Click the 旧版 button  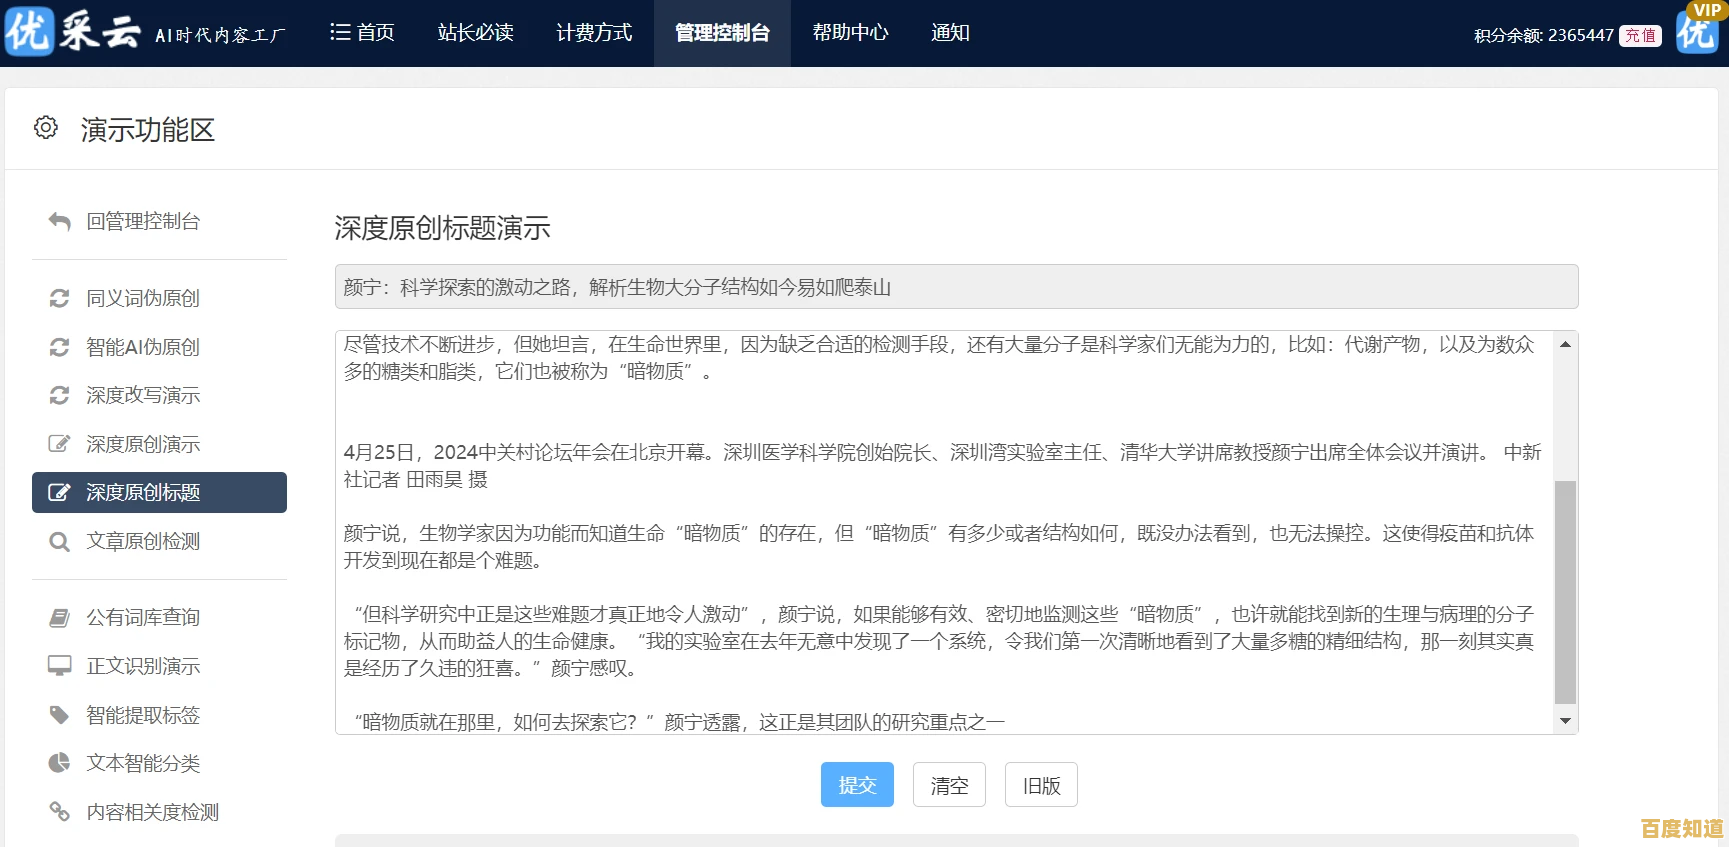pos(1041,785)
